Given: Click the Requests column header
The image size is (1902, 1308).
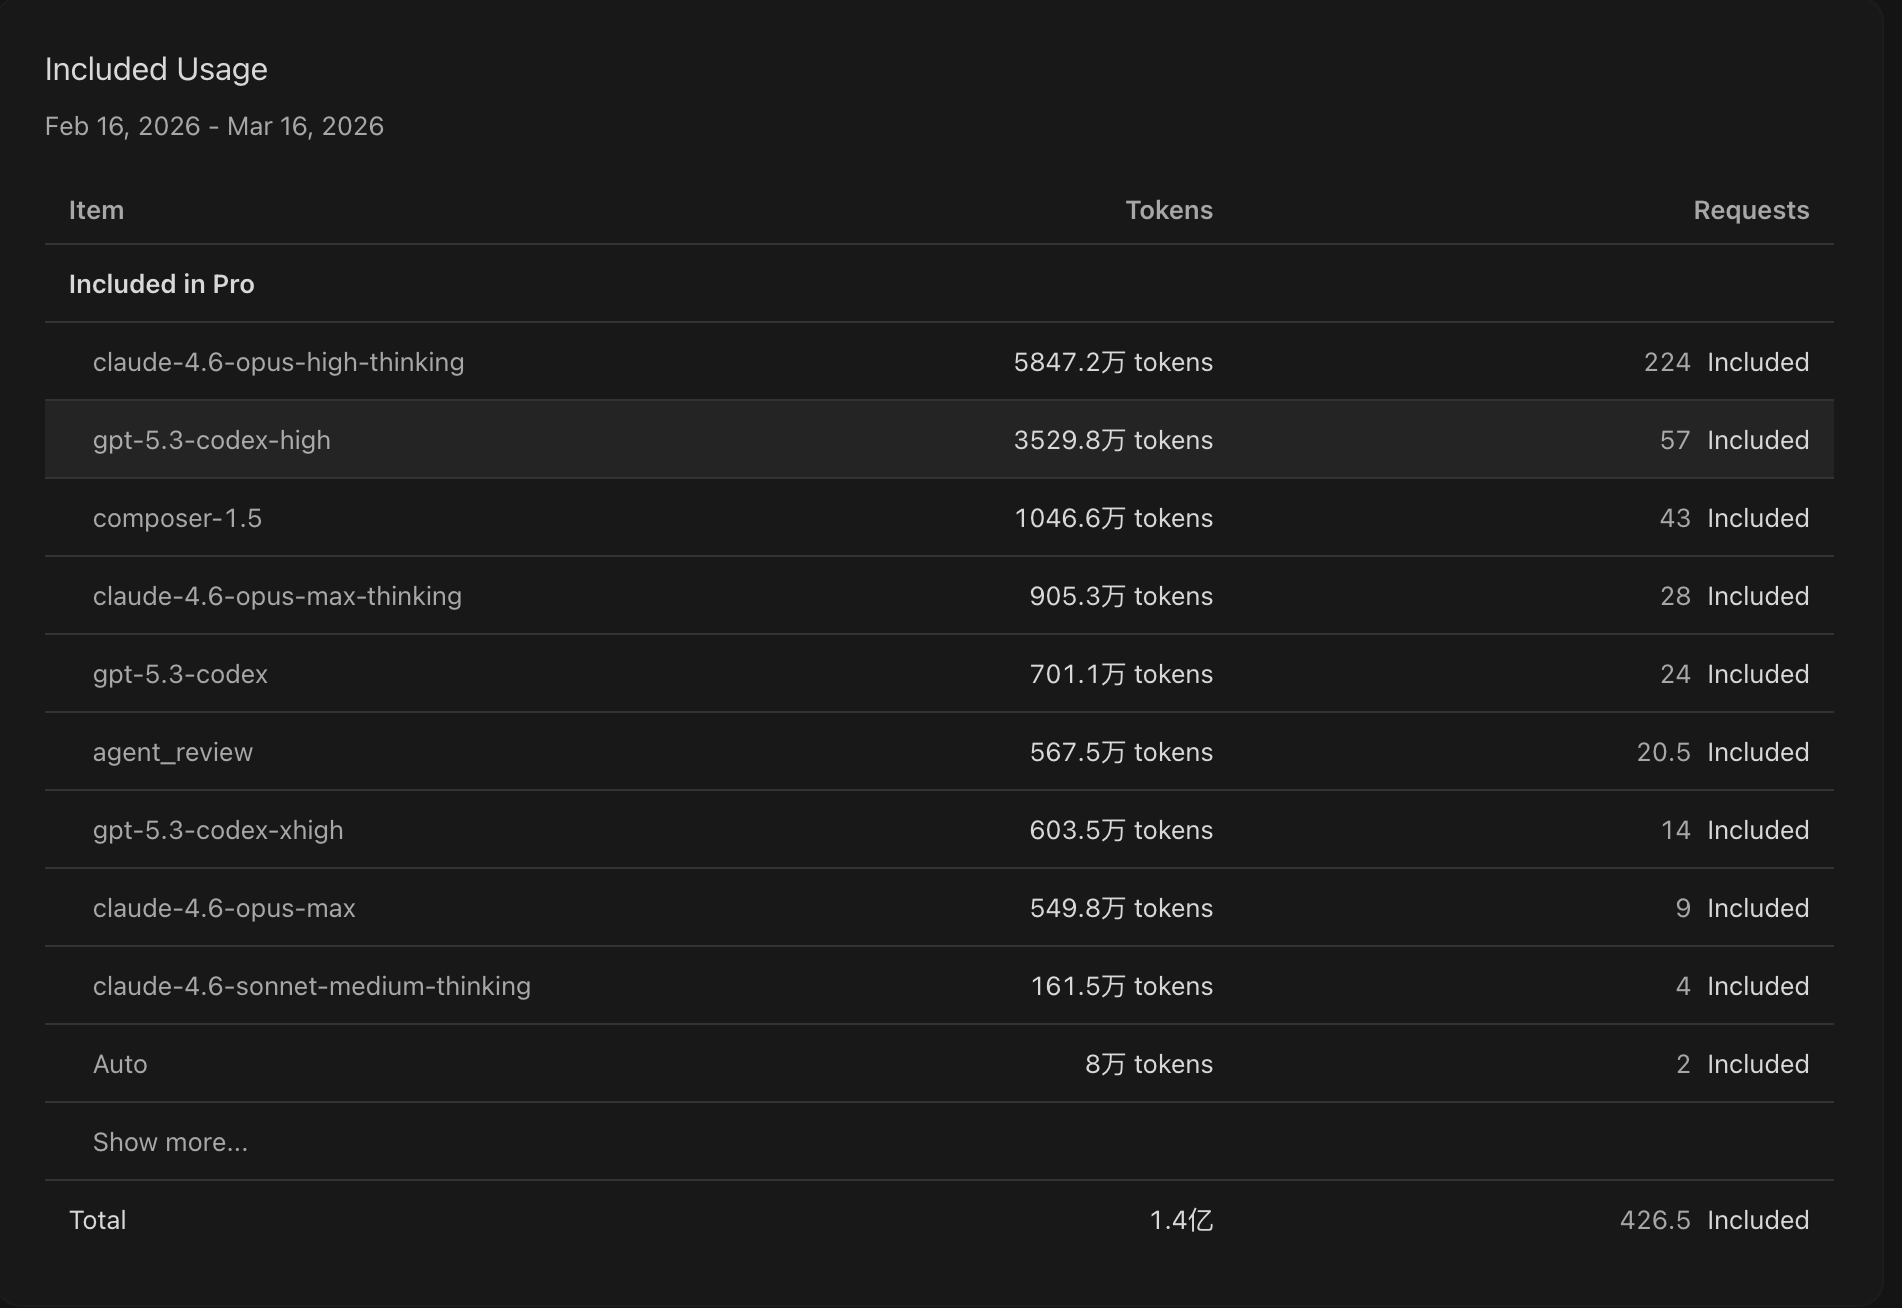Looking at the screenshot, I should click(1750, 210).
